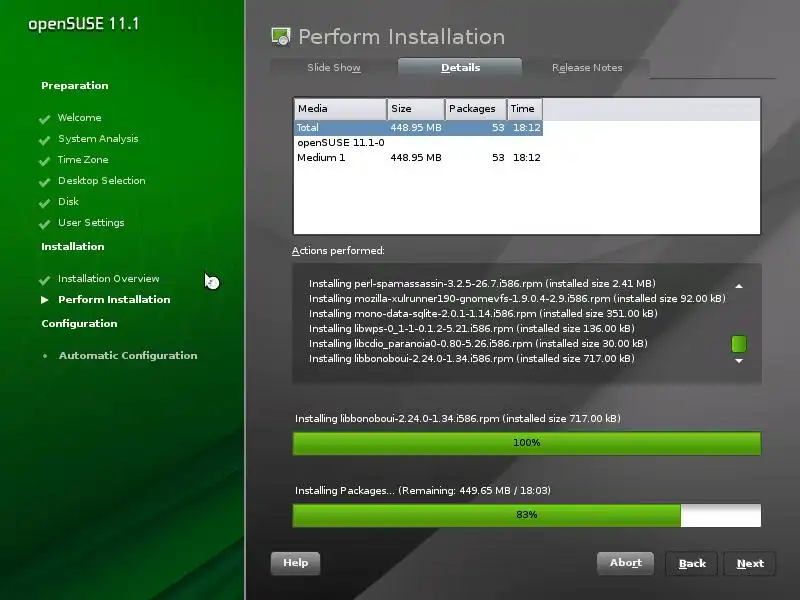
Task: Click the scroll down arrow in actions log
Action: click(739, 361)
